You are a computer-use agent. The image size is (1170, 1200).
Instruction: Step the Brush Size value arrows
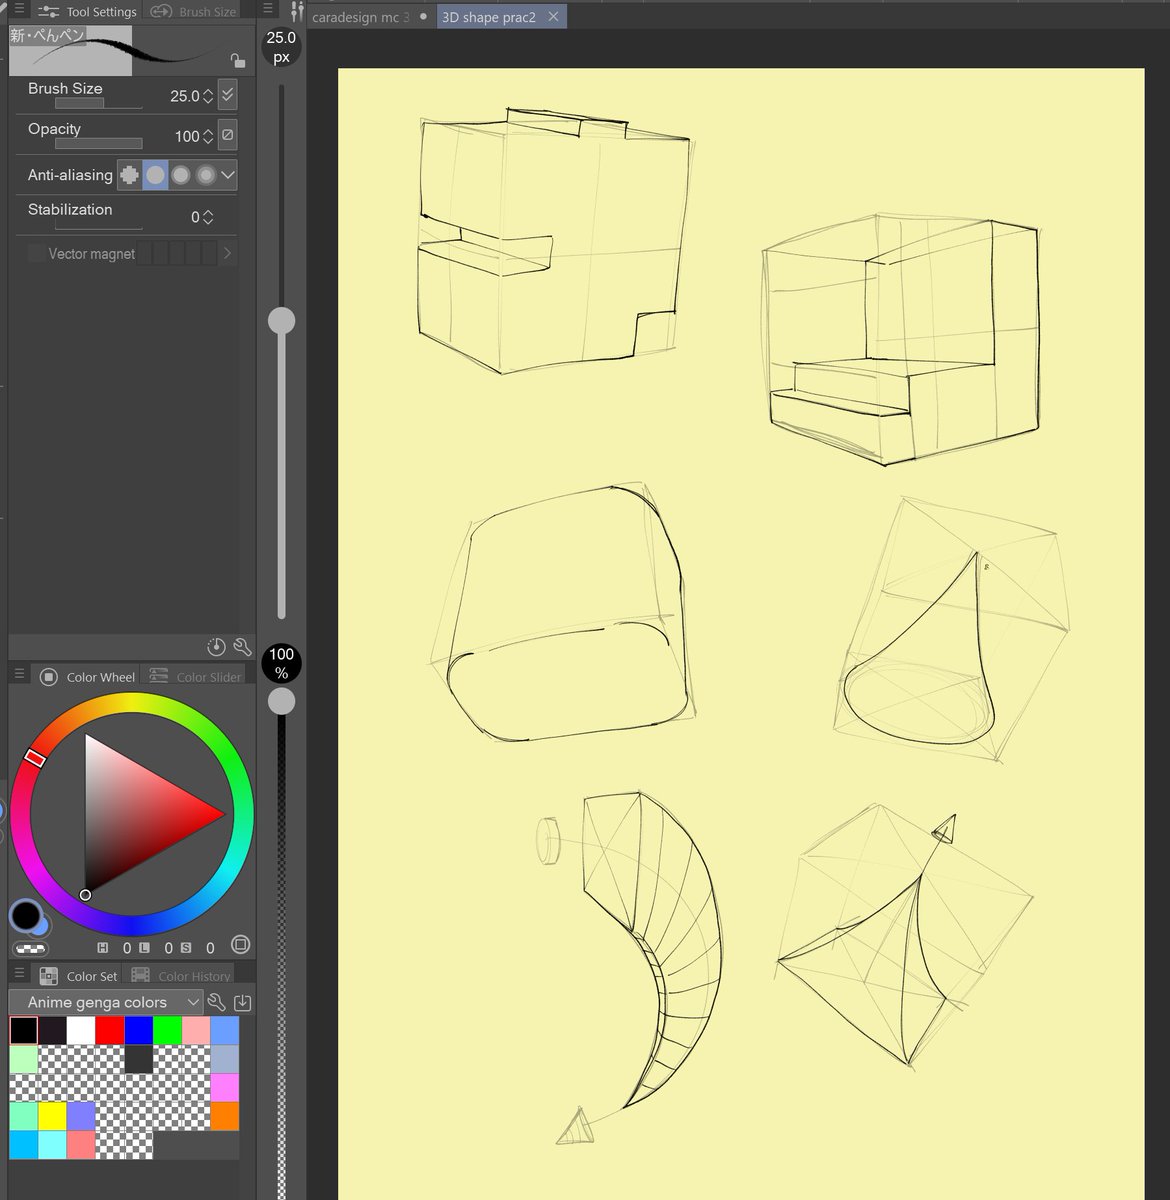pos(208,96)
